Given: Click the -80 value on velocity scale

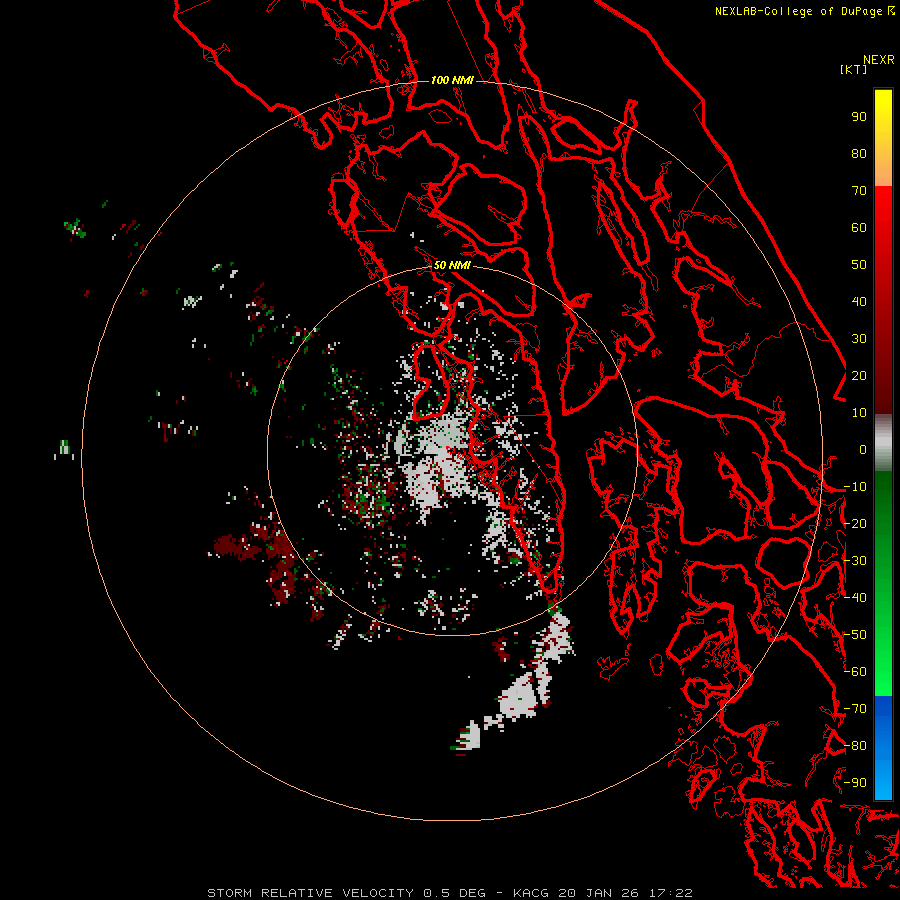Looking at the screenshot, I should [855, 746].
